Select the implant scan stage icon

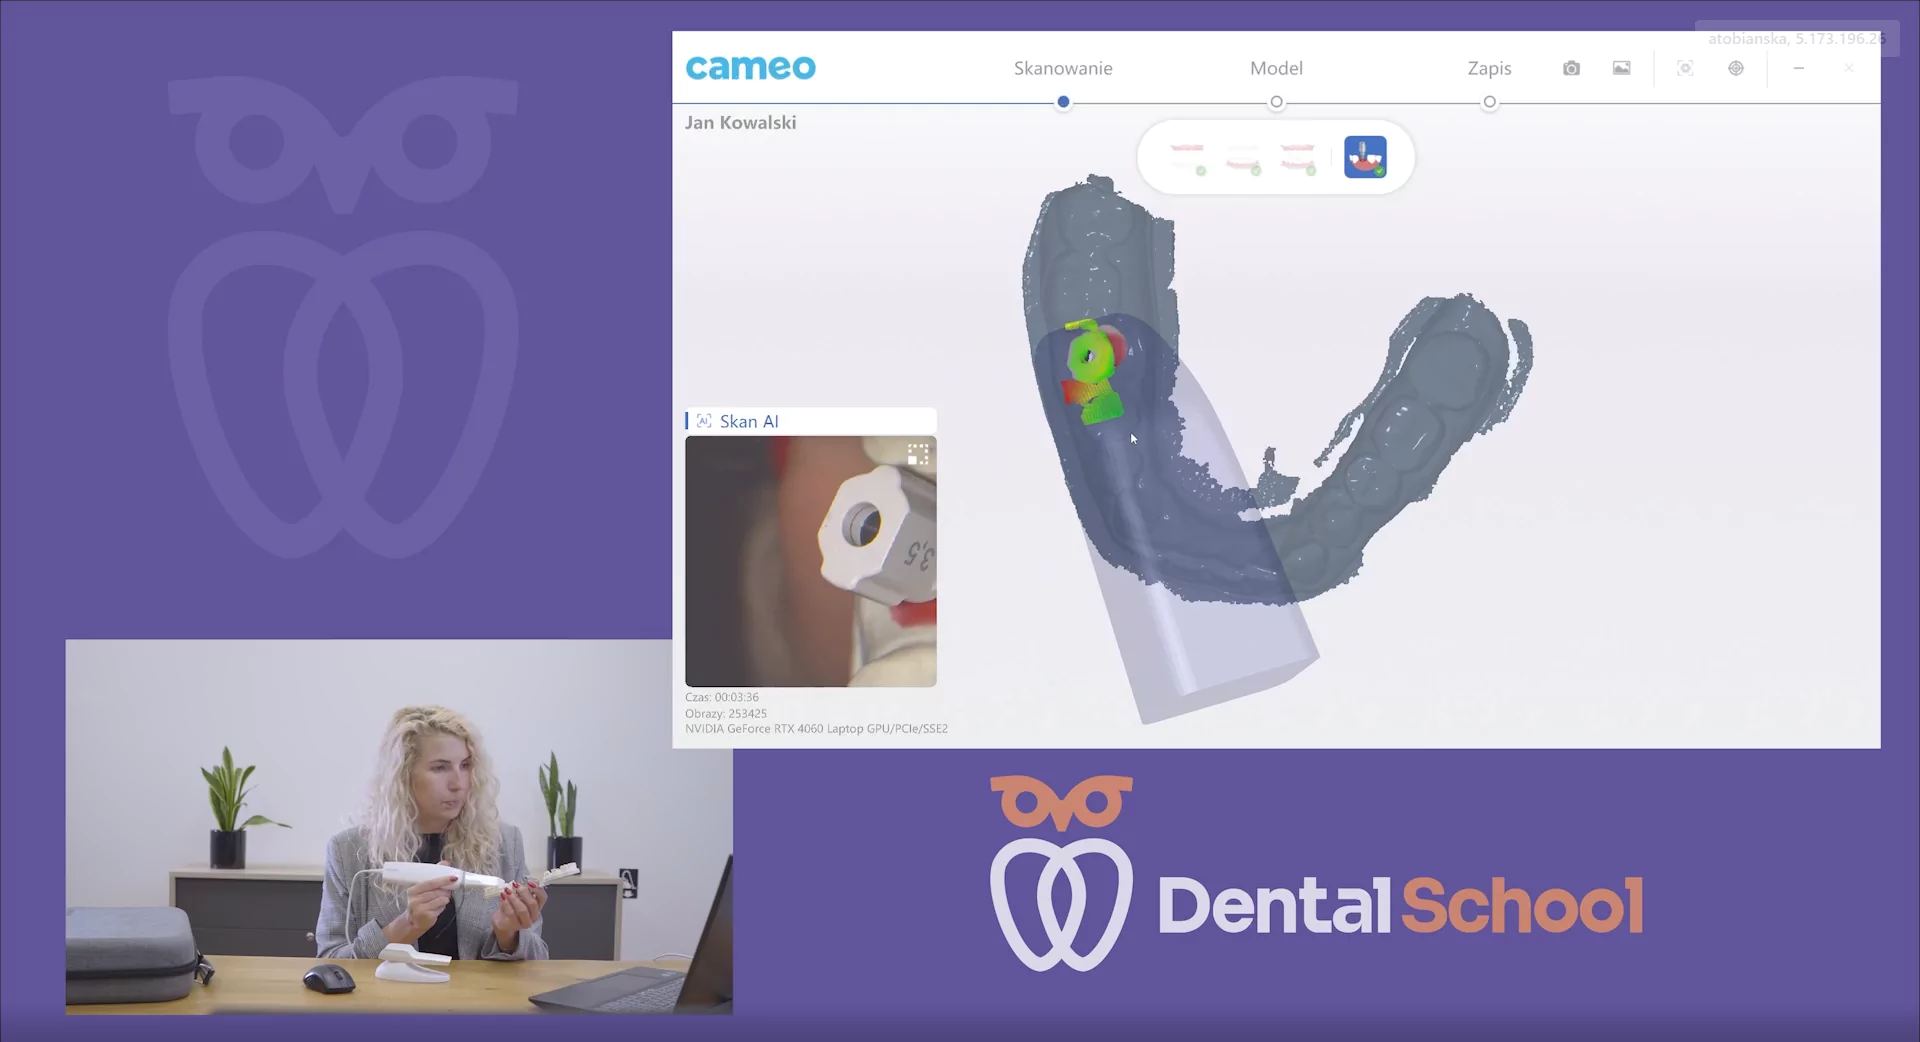tap(1365, 155)
